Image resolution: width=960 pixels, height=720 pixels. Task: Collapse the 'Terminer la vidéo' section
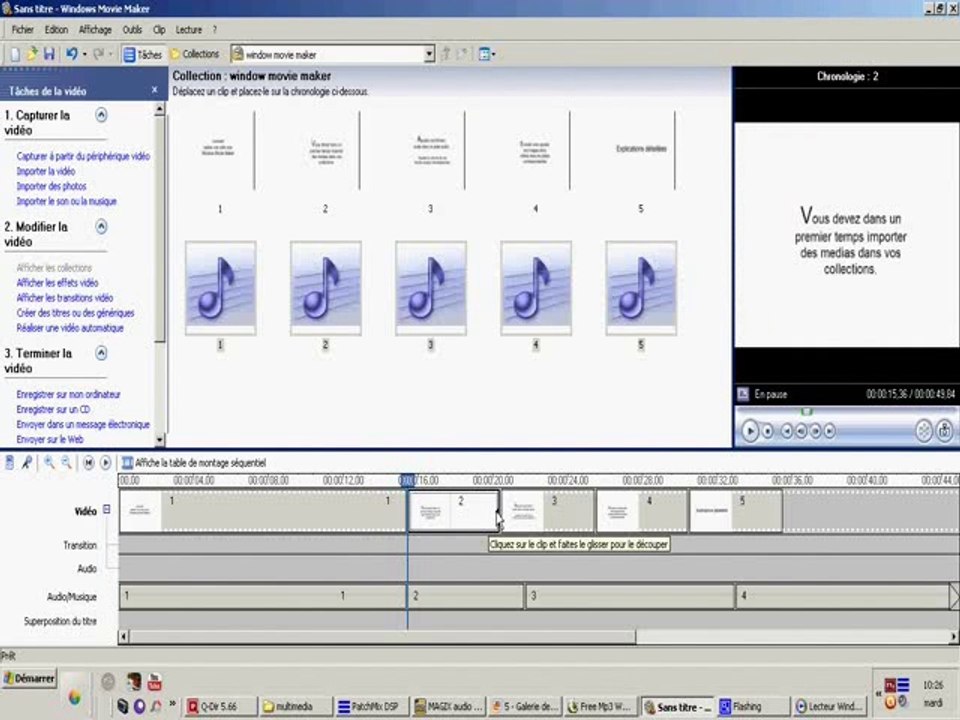pos(102,353)
